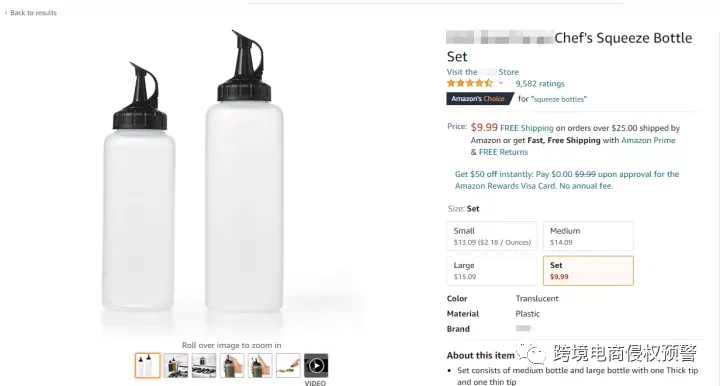Viewport: 720px width, 386px height.
Task: Visit the brand Store link
Action: coord(483,72)
